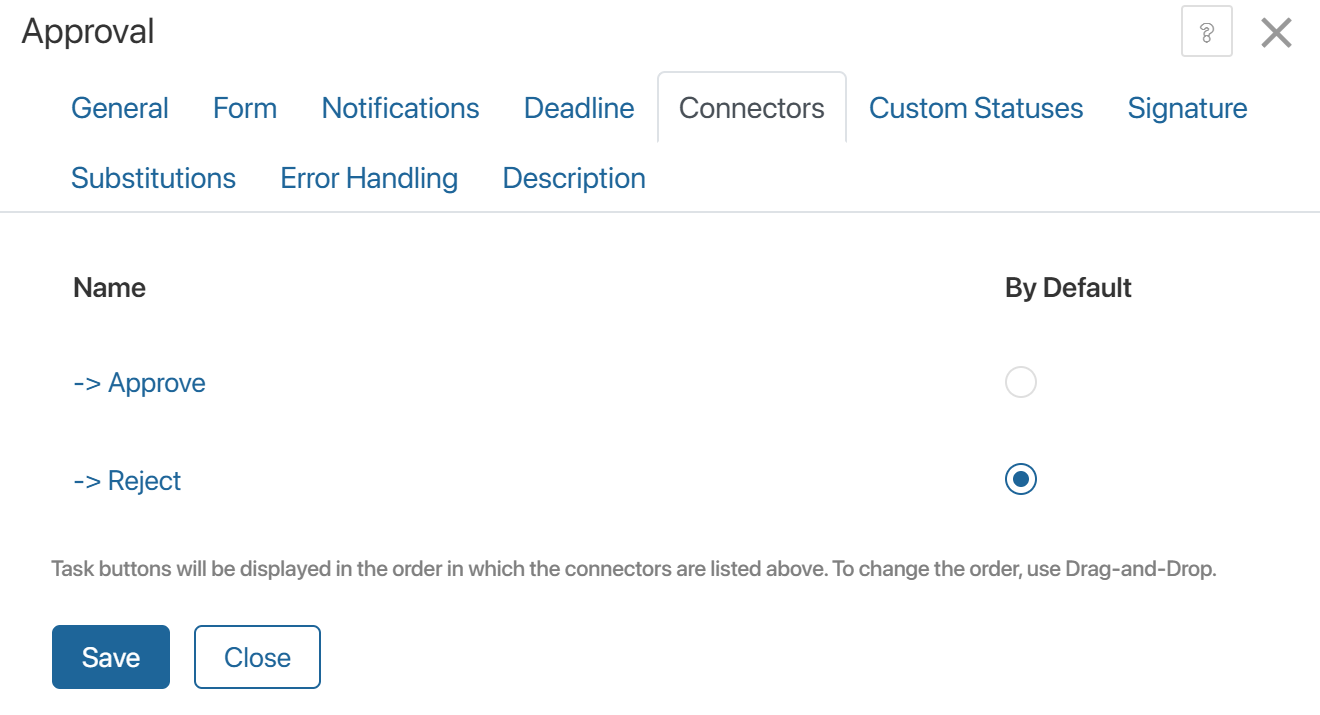This screenshot has height=715, width=1320.
Task: Click the Name column header
Action: click(110, 288)
